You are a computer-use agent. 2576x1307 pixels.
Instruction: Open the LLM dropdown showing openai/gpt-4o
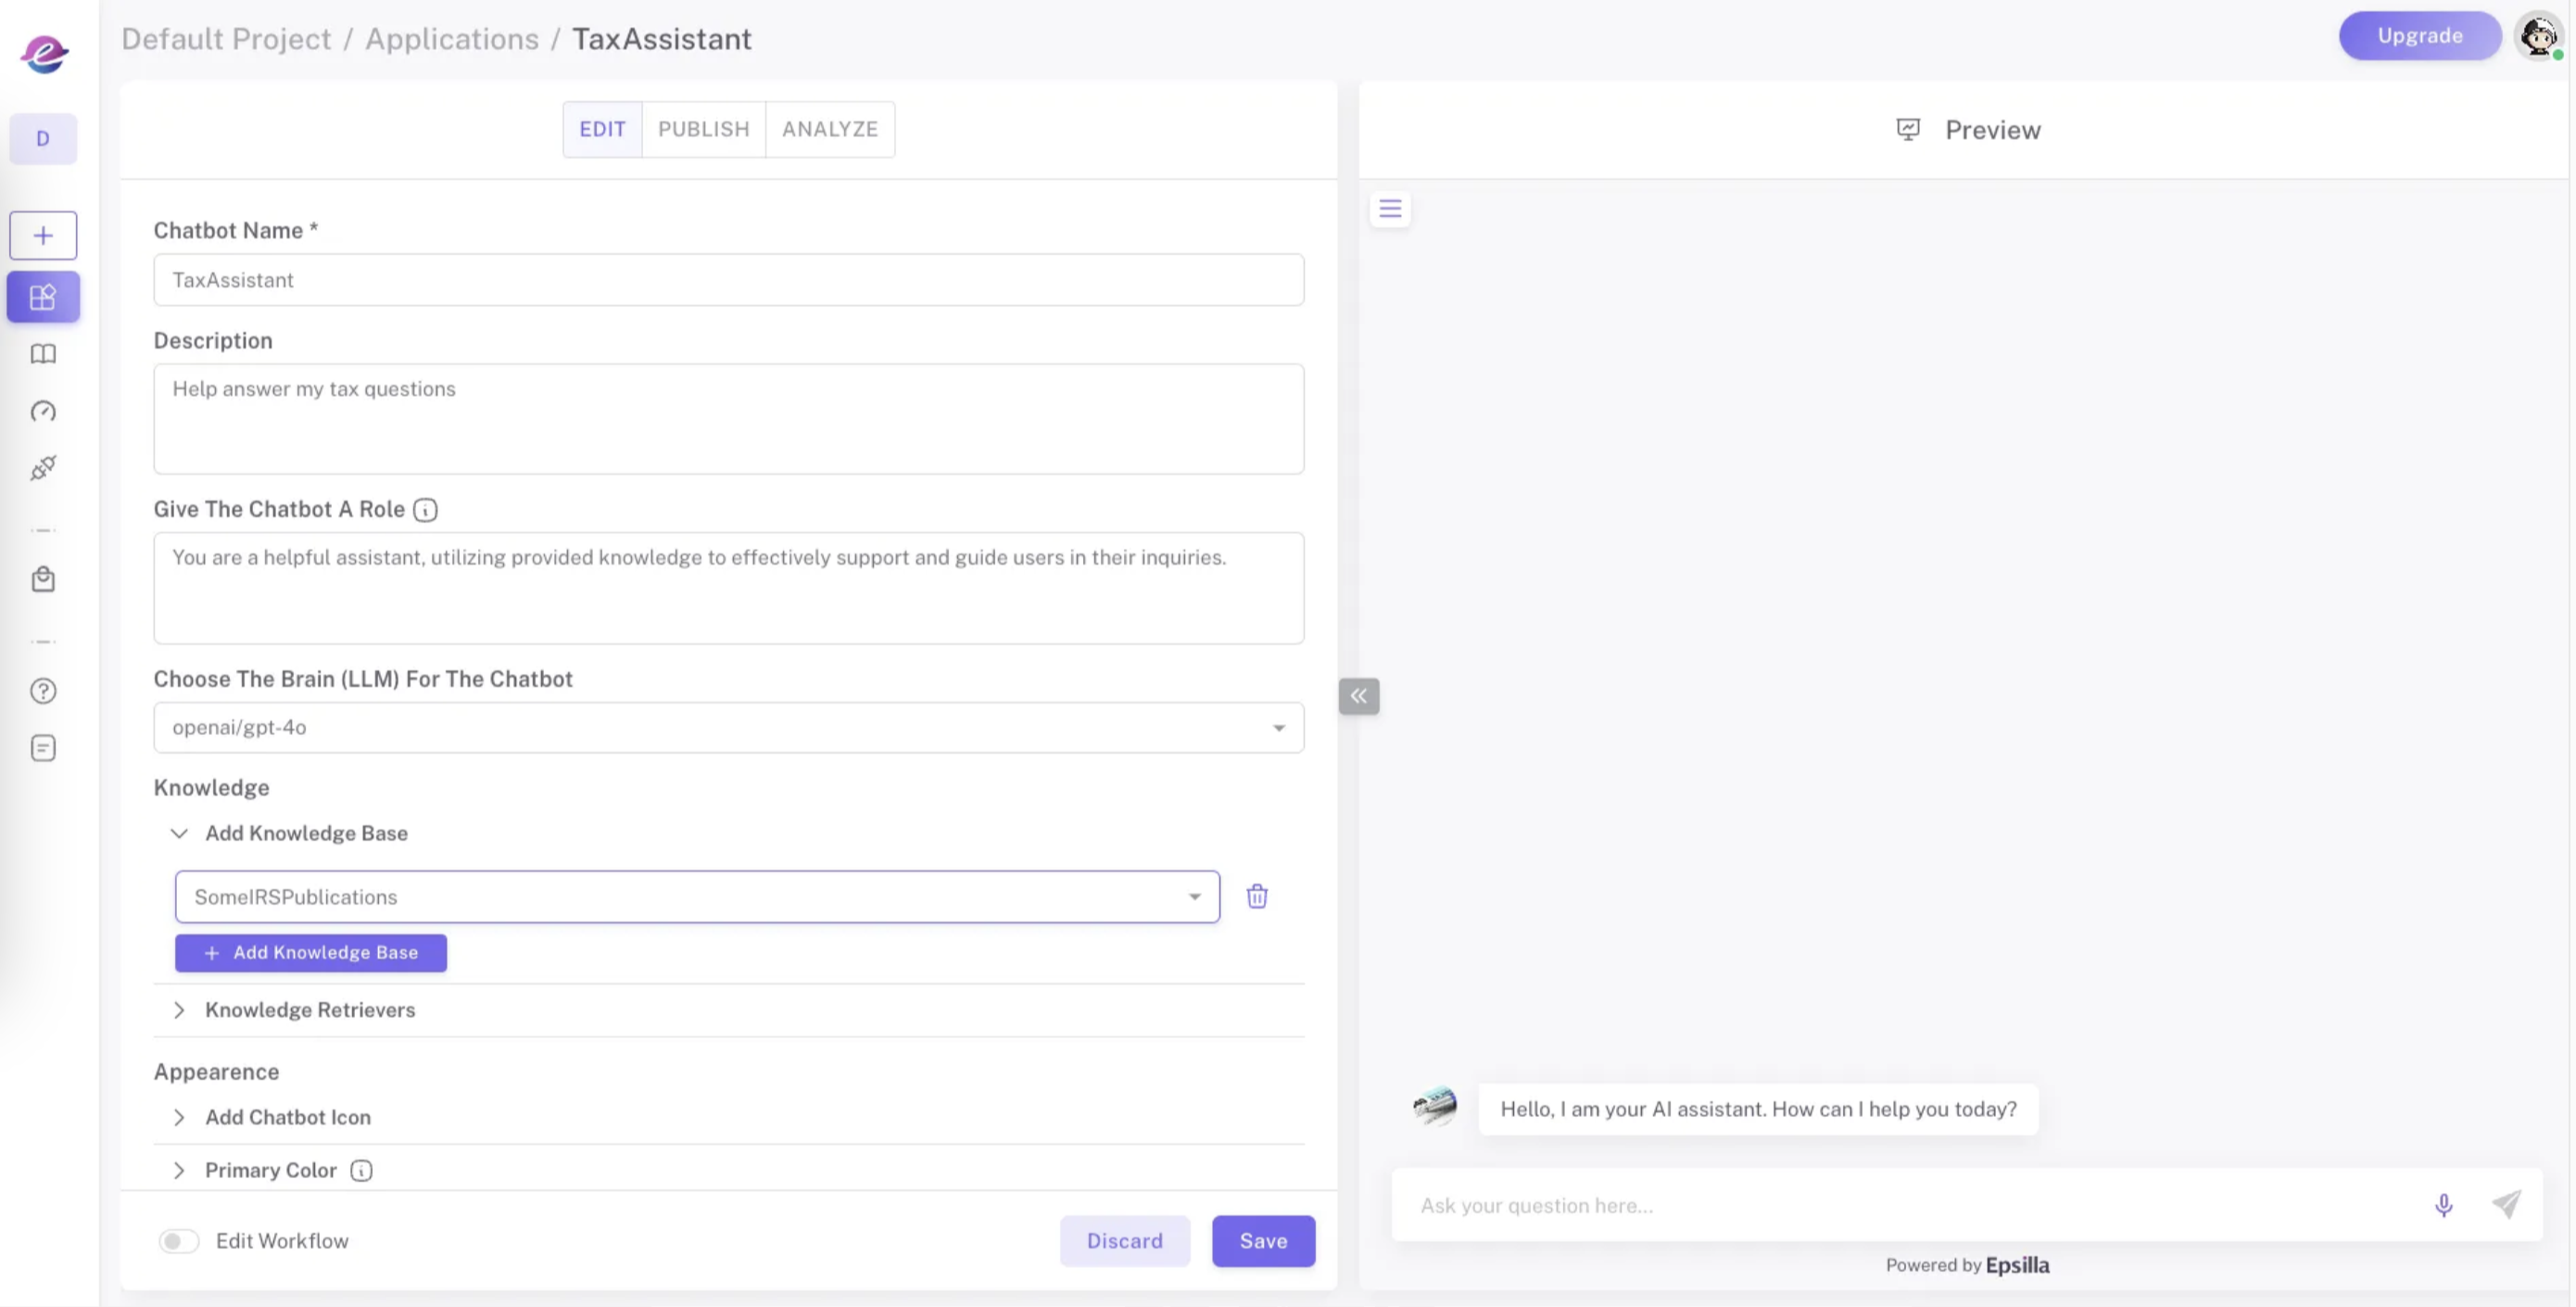[x=728, y=727]
